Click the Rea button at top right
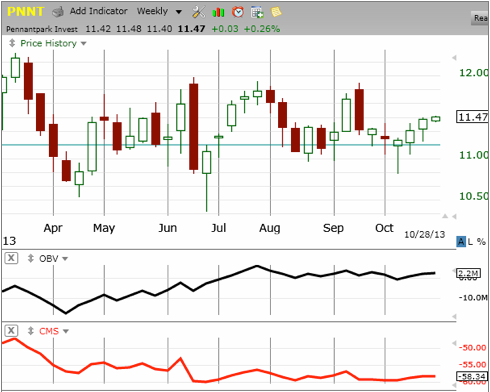This screenshot has width=490, height=392. pyautogui.click(x=480, y=18)
